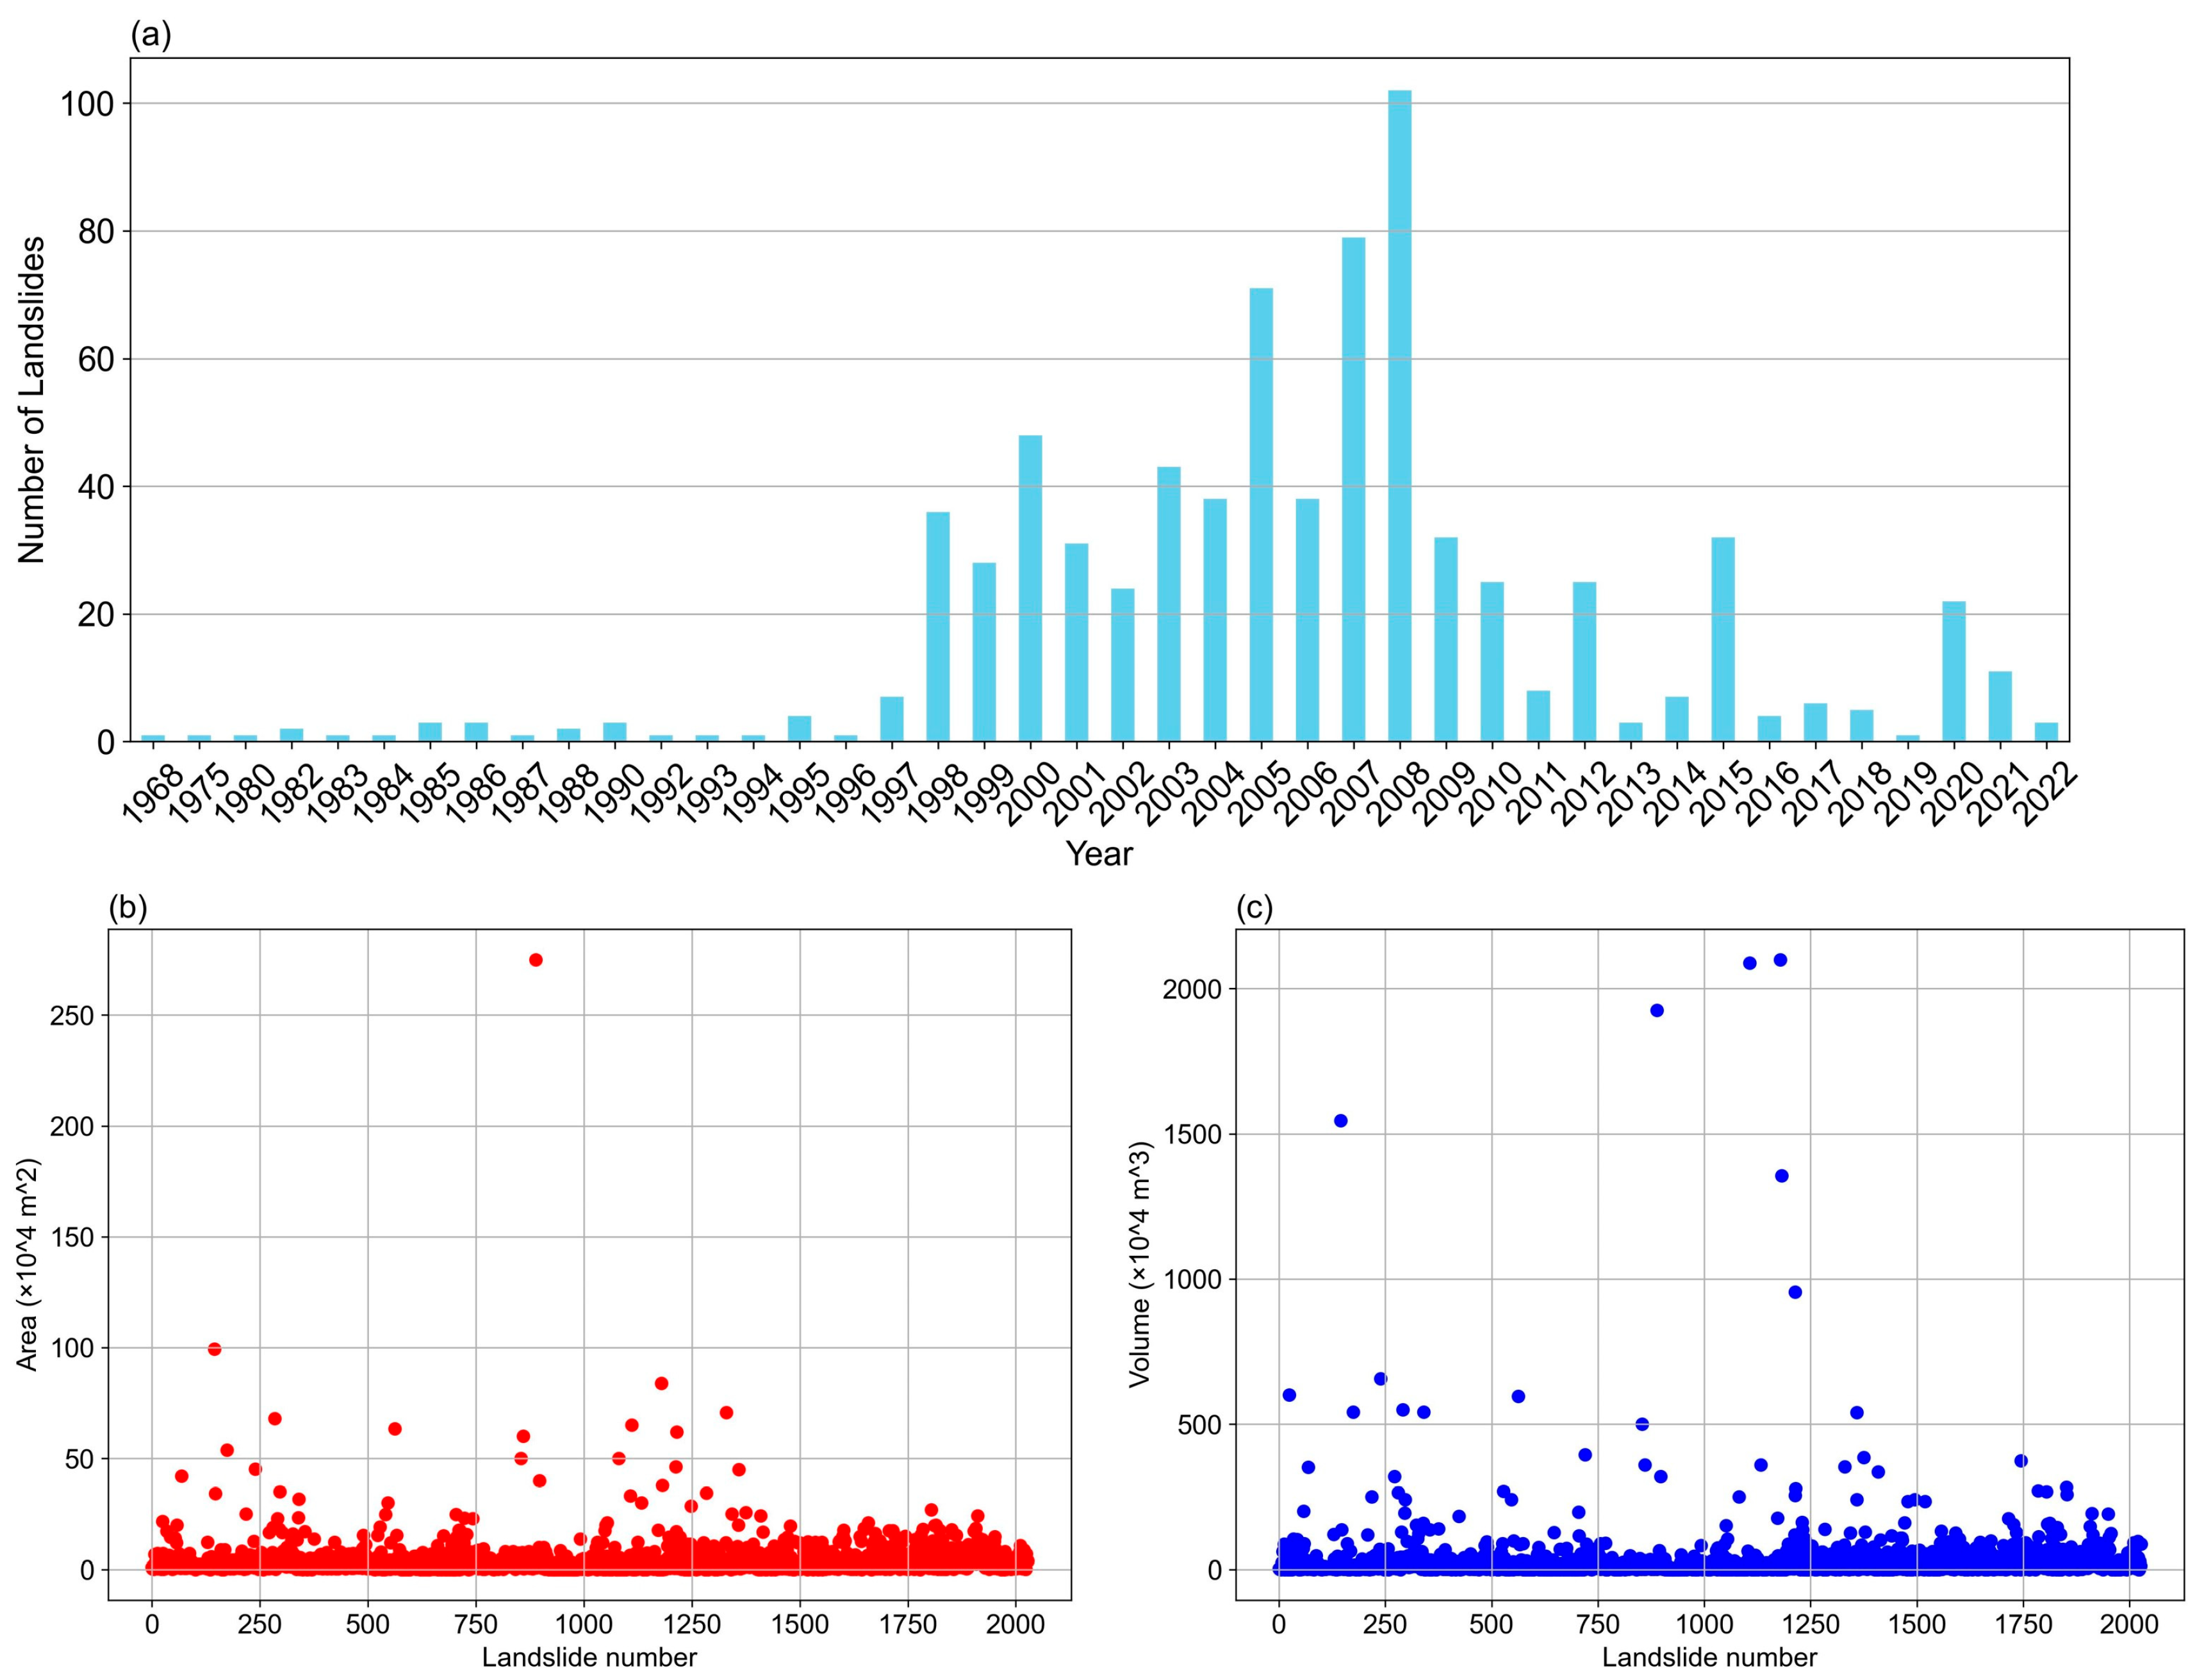Click the 2003 bar in chart (a)
This screenshot has height=1680, width=2204.
(1169, 604)
